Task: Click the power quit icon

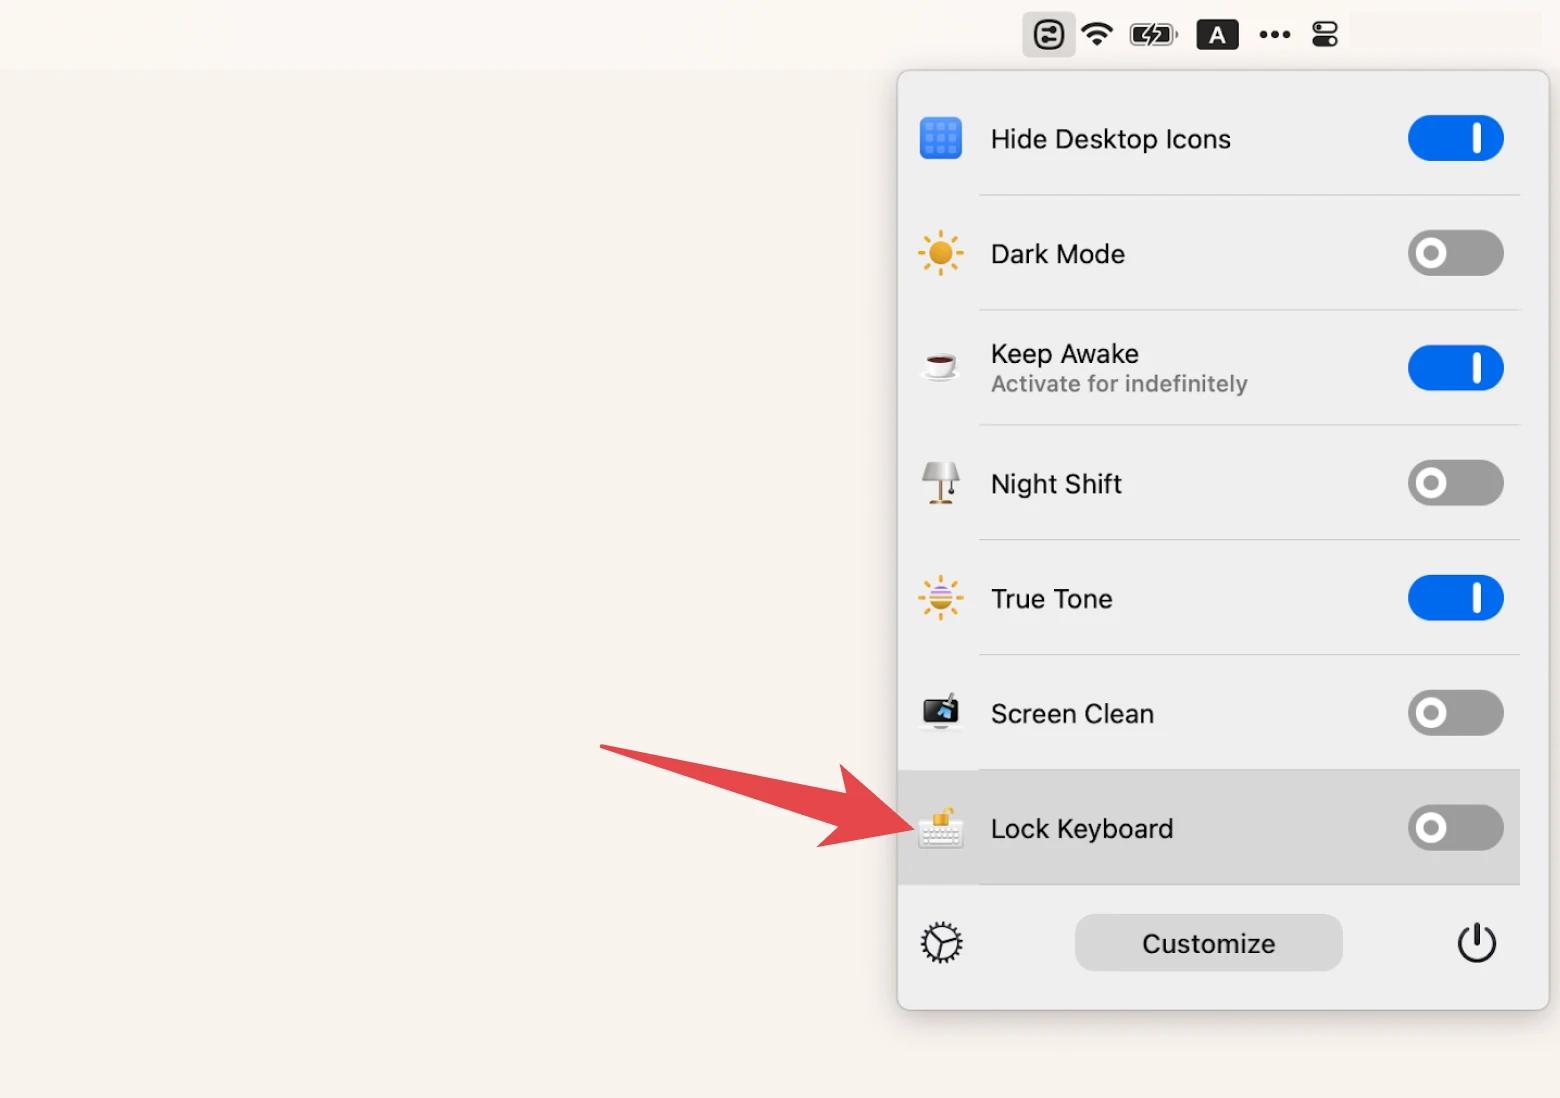Action: coord(1476,943)
